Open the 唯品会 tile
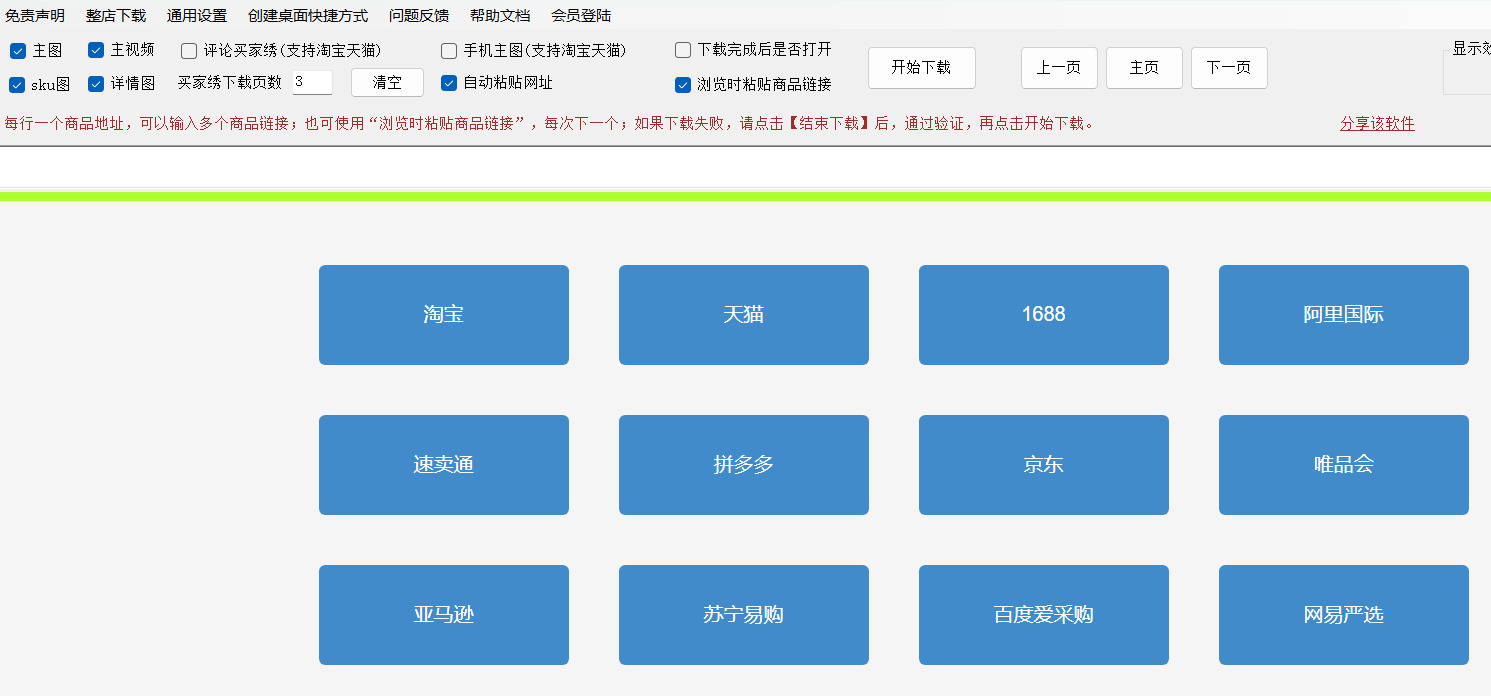1491x696 pixels. 1344,465
